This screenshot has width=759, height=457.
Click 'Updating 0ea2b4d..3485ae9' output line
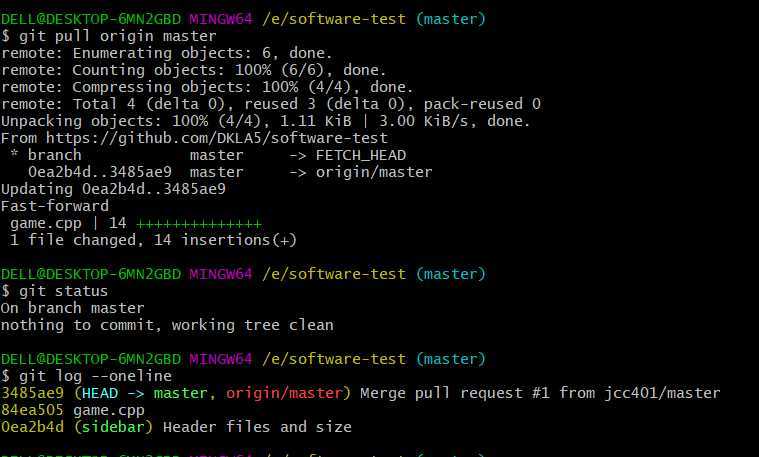tap(113, 189)
